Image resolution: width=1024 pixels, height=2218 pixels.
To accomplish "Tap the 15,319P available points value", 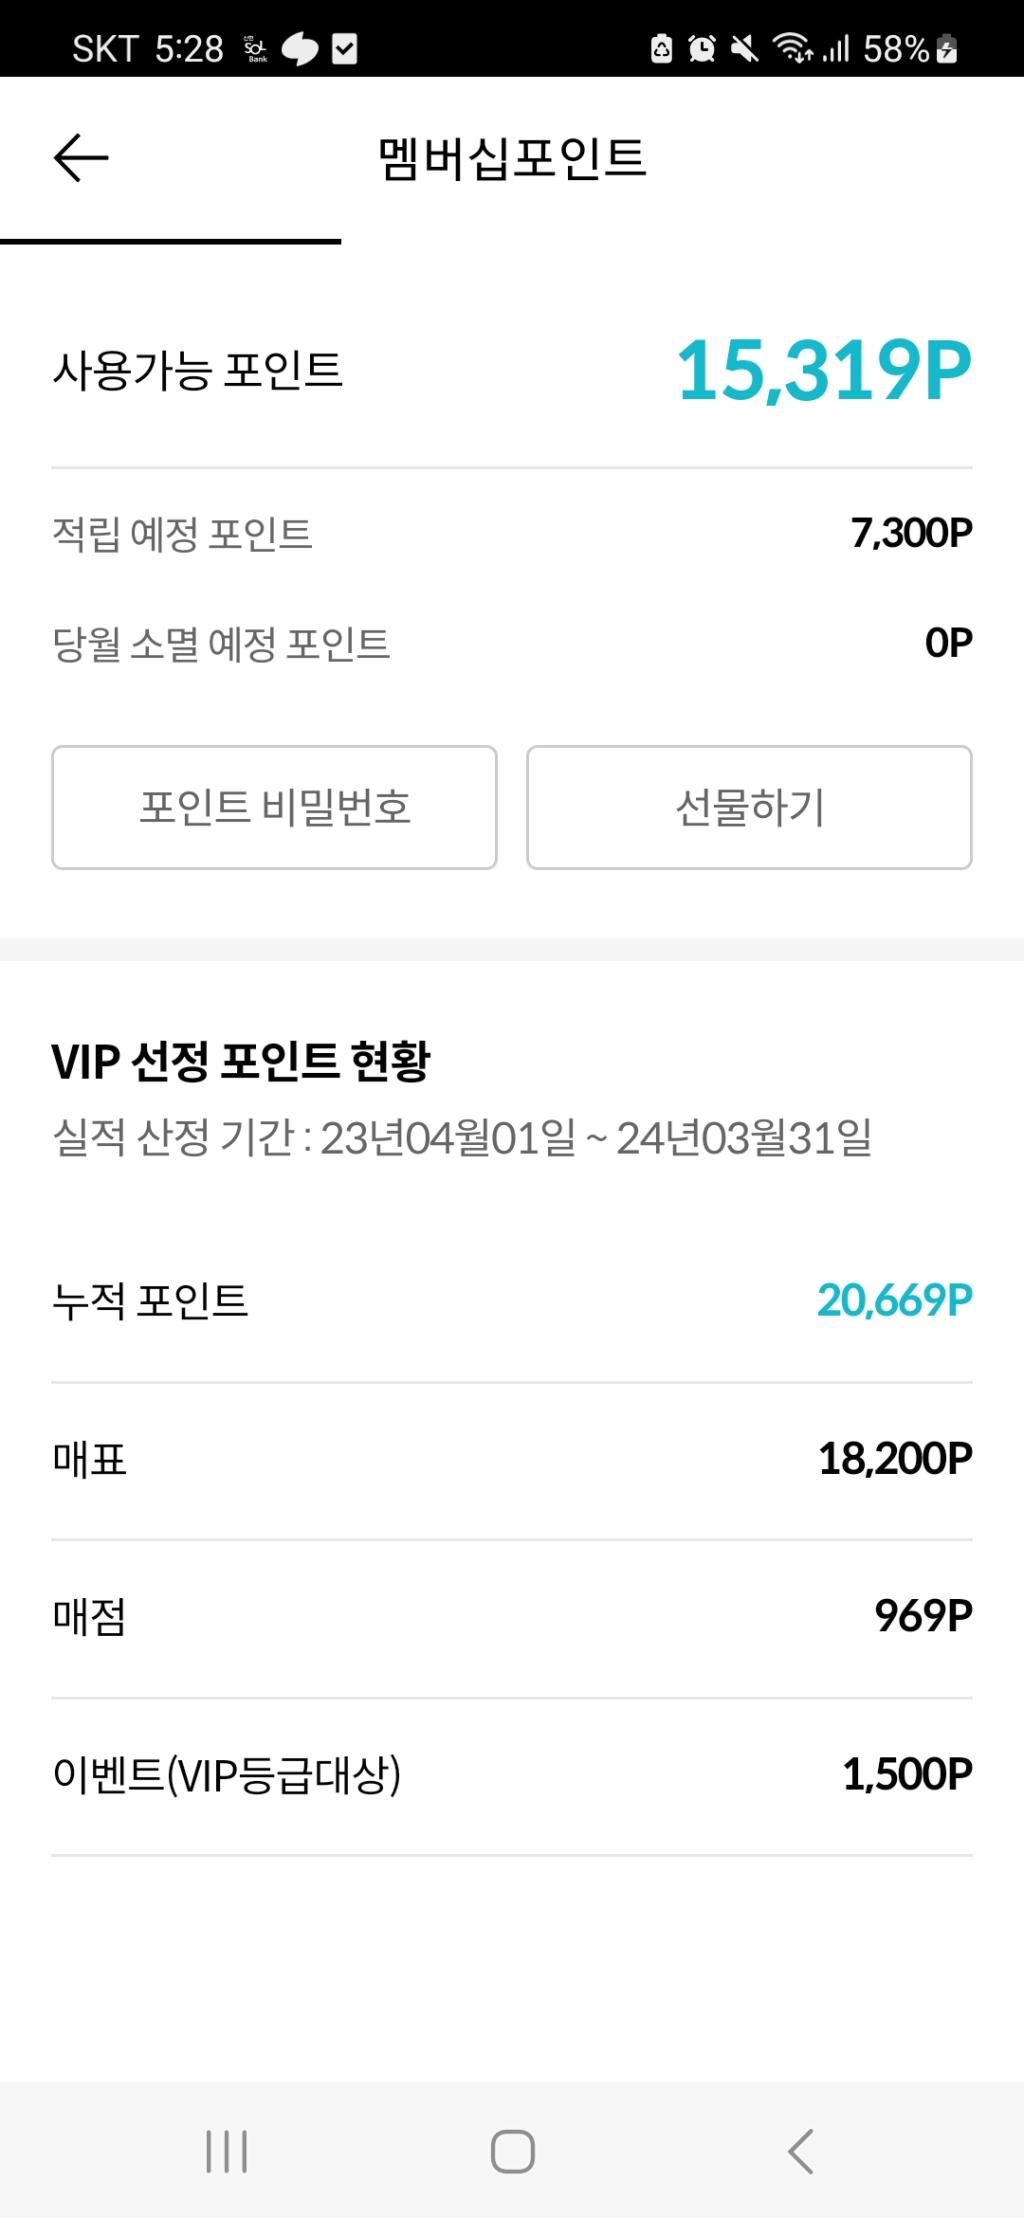I will click(x=823, y=371).
